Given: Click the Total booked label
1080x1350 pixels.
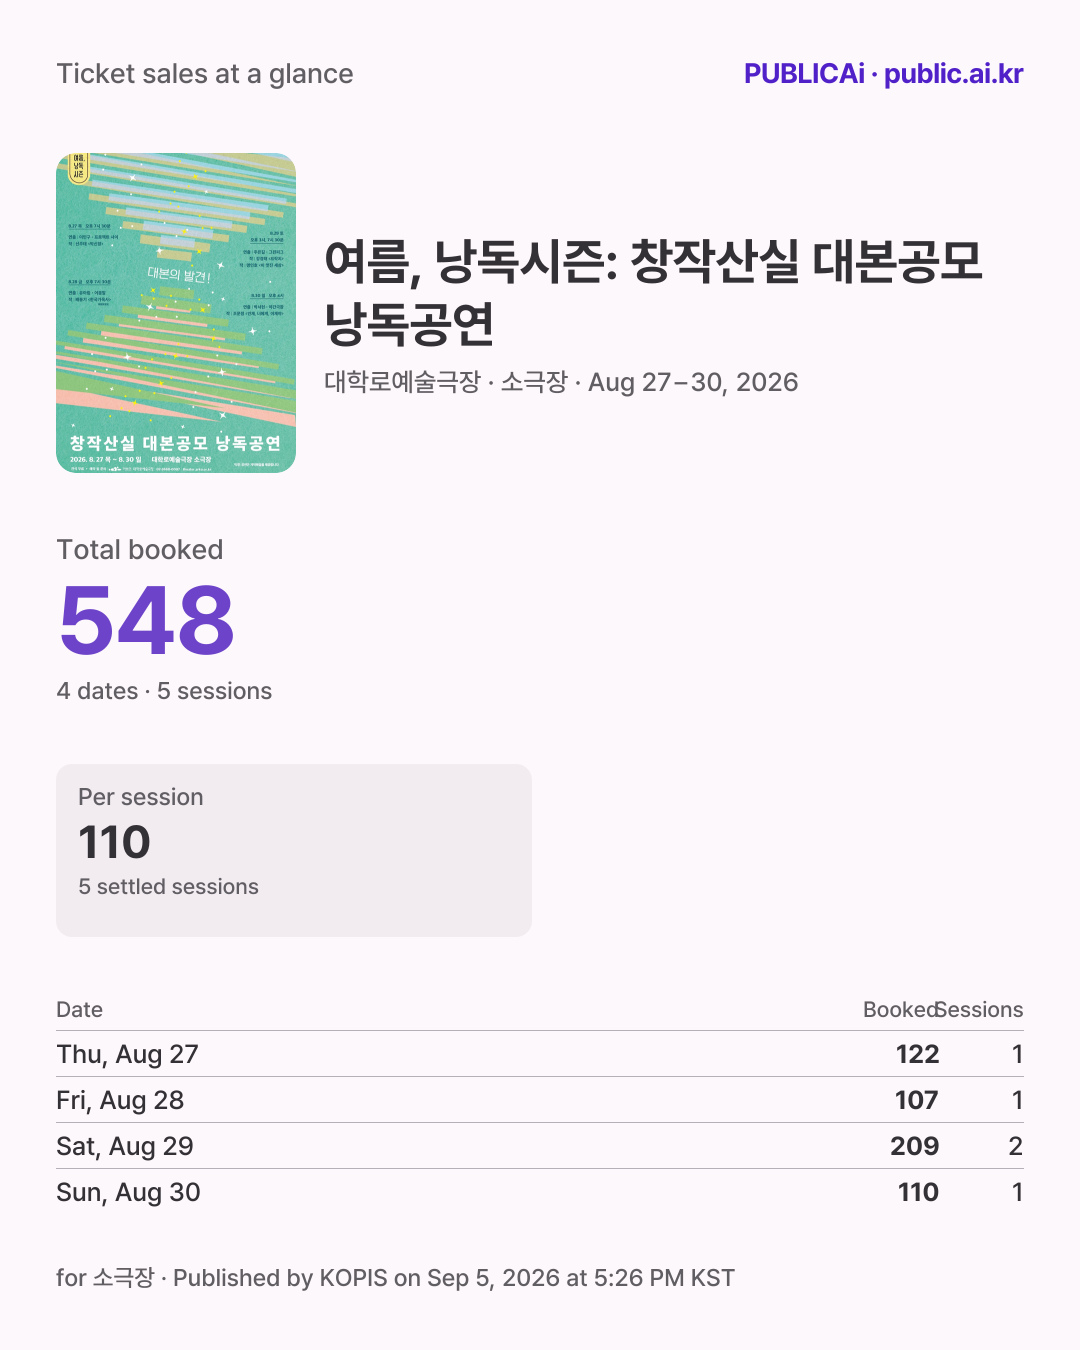Looking at the screenshot, I should [140, 550].
